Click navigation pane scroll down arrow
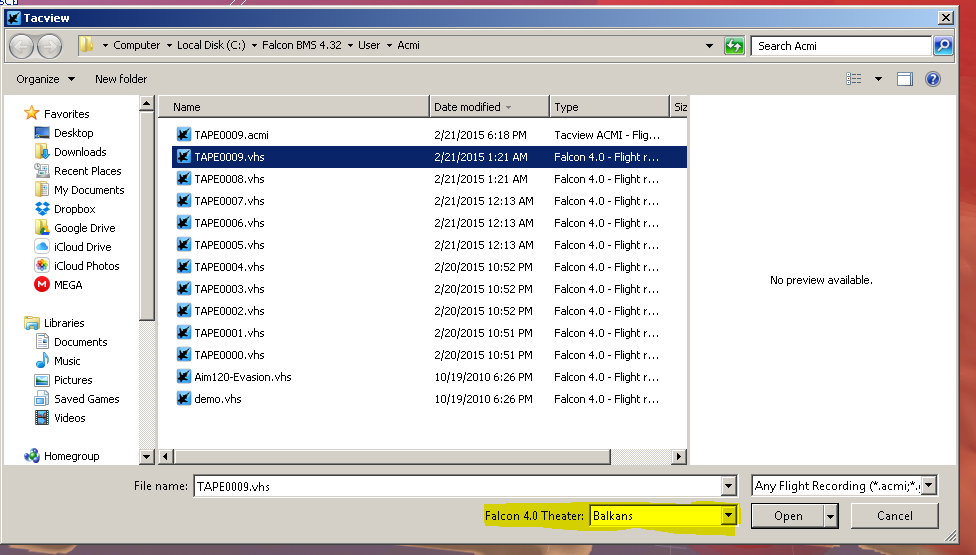Image resolution: width=976 pixels, height=555 pixels. pos(146,457)
